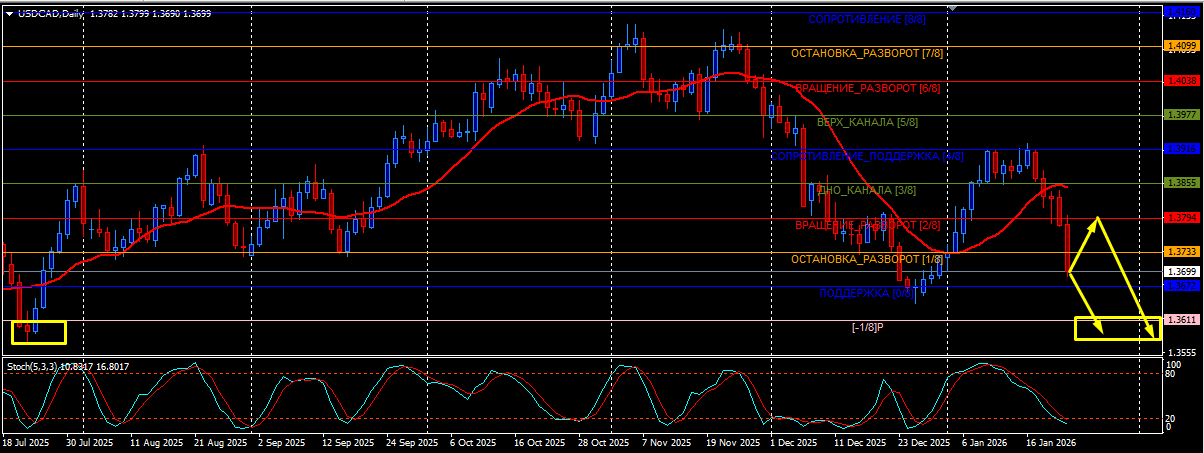The height and width of the screenshot is (453, 1204).
Task: Select the СОПРОТИВЛЕНИЕ [8/8] level label
Action: click(868, 19)
